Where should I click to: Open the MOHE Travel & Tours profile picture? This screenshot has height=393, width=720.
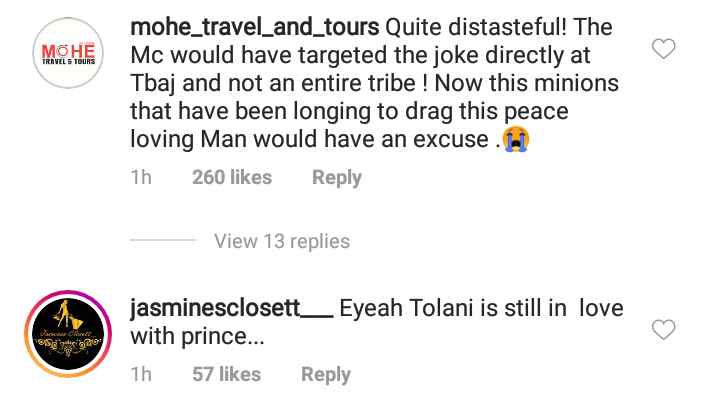coord(68,53)
